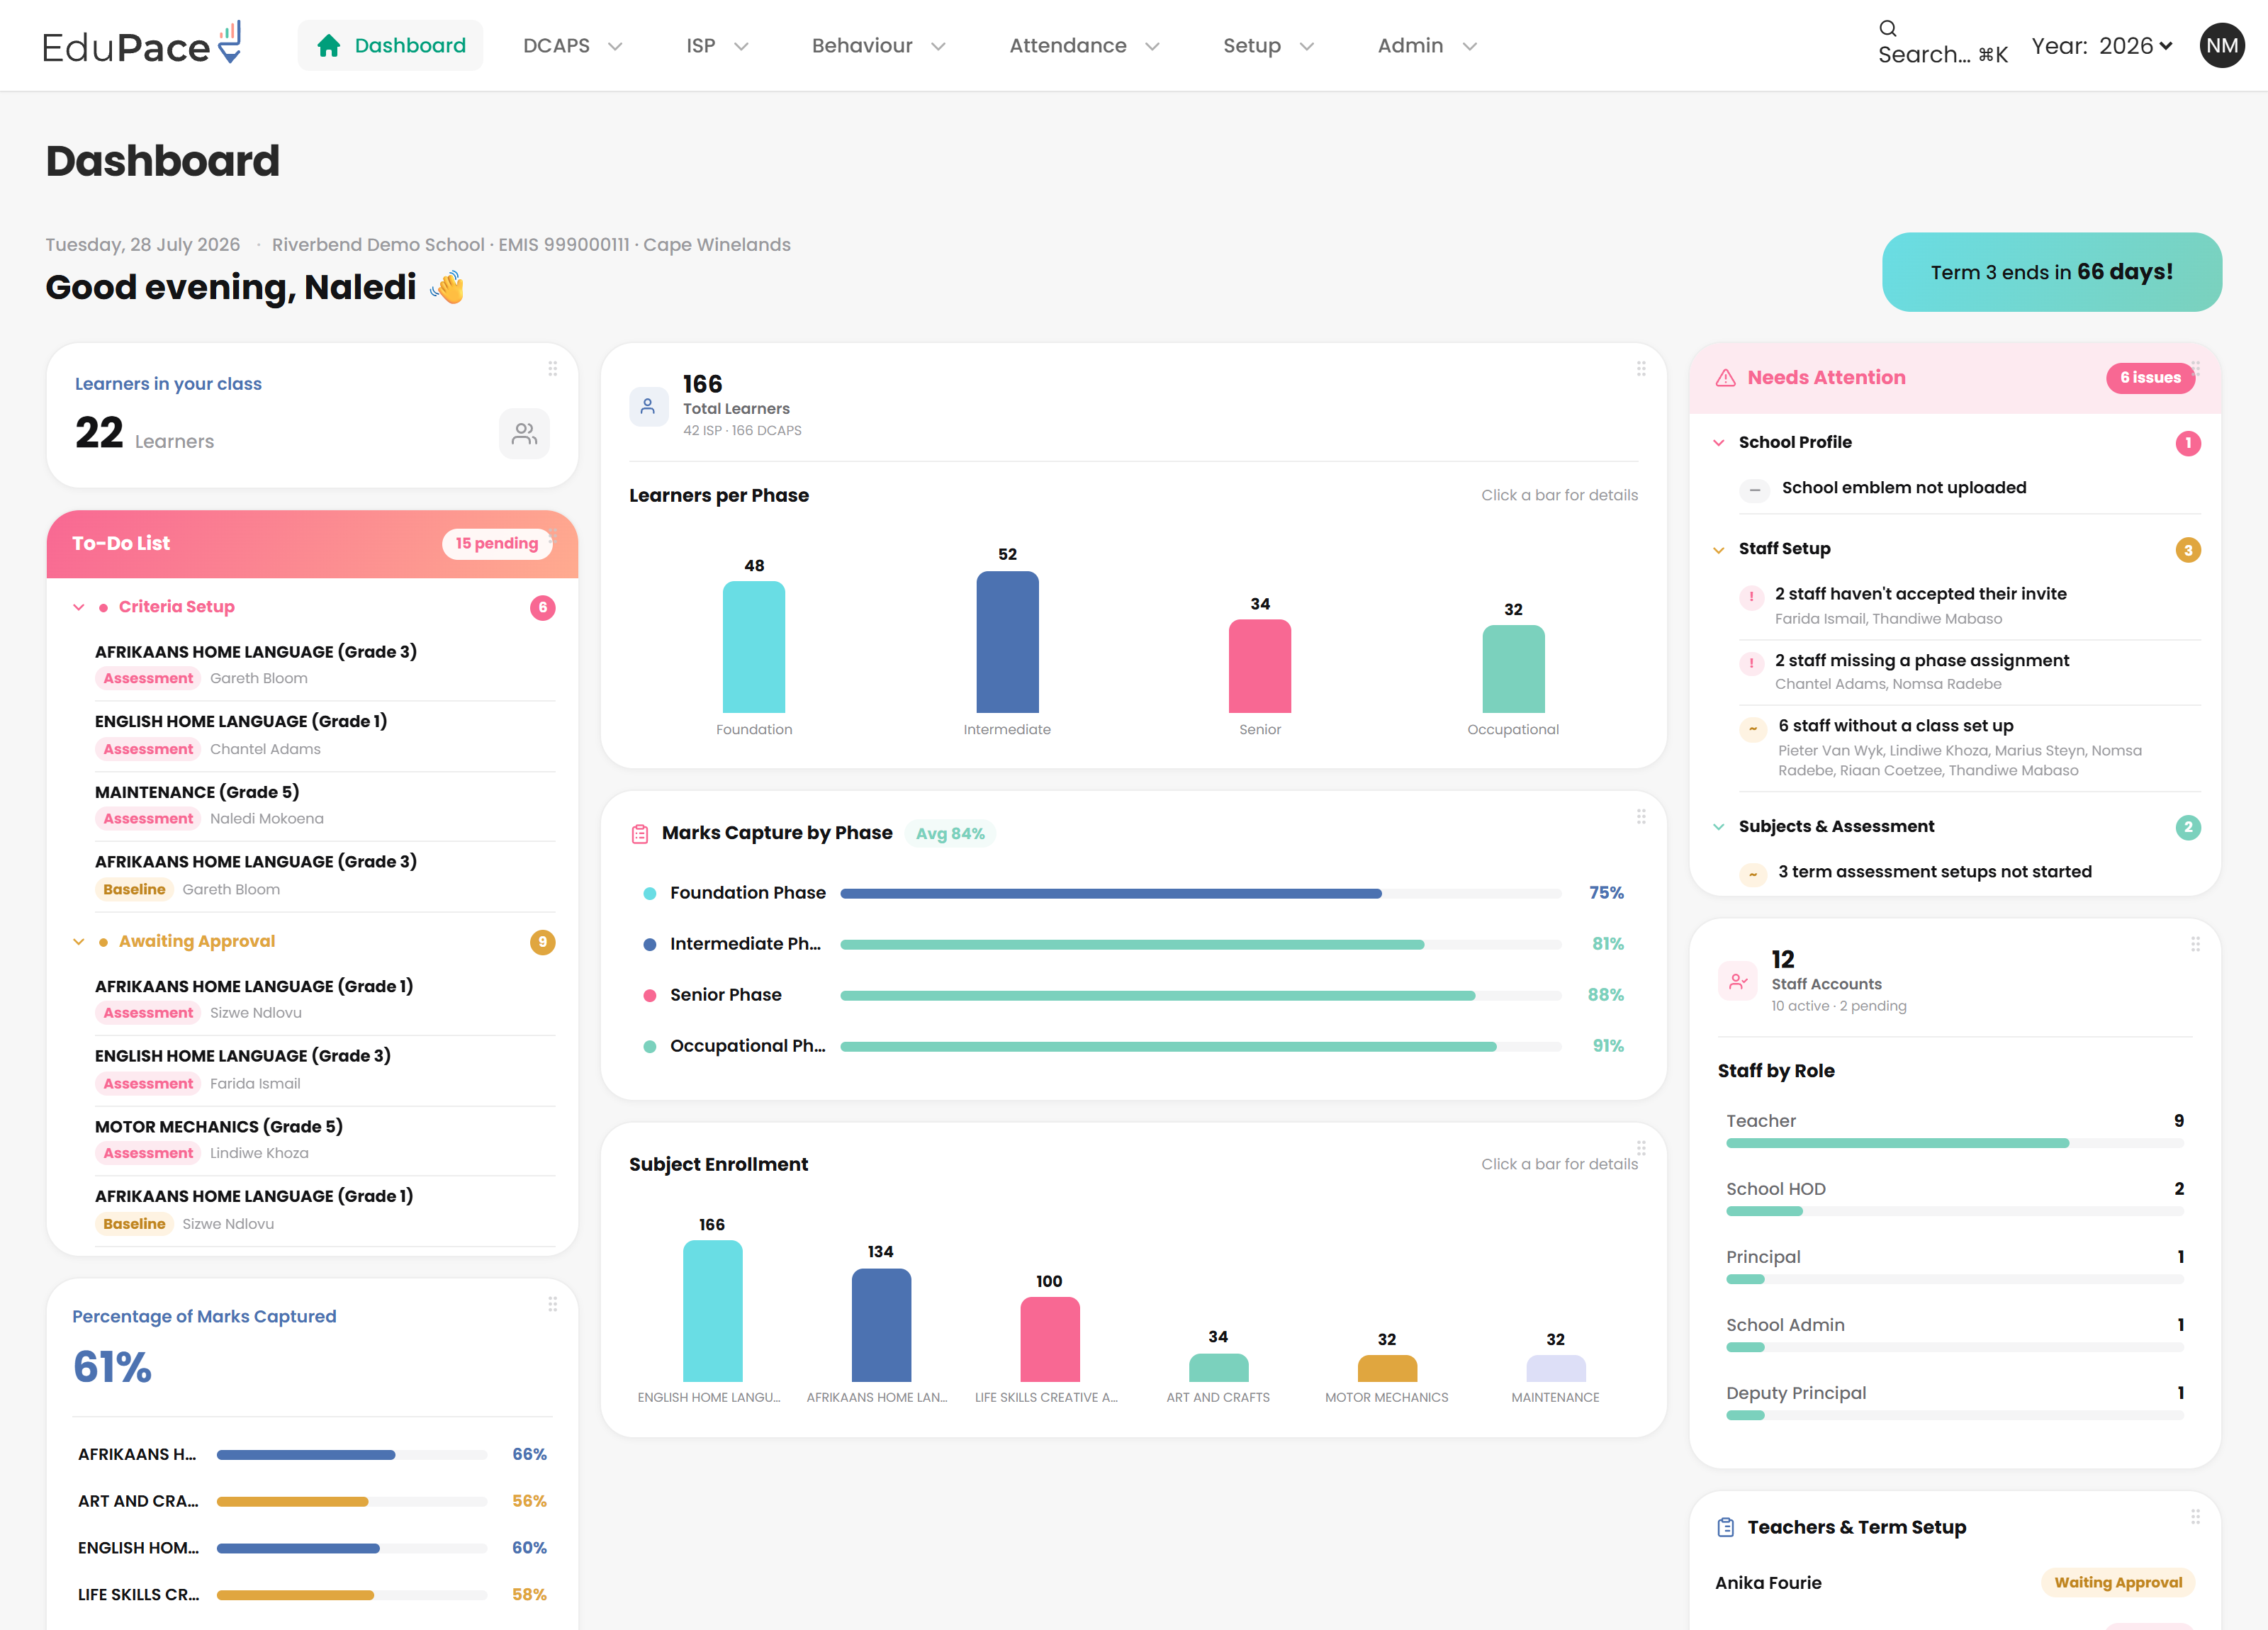Click the icon beside 6 staff without a class

(x=1752, y=729)
